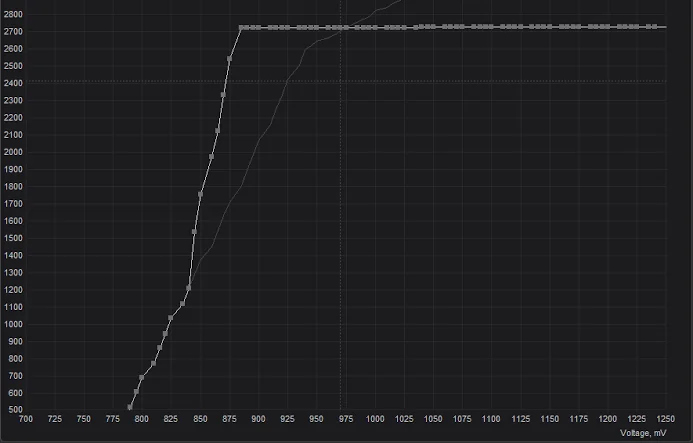Select the corner point where the curve flattens
Image resolution: width=693 pixels, height=443 pixels.
(x=241, y=27)
